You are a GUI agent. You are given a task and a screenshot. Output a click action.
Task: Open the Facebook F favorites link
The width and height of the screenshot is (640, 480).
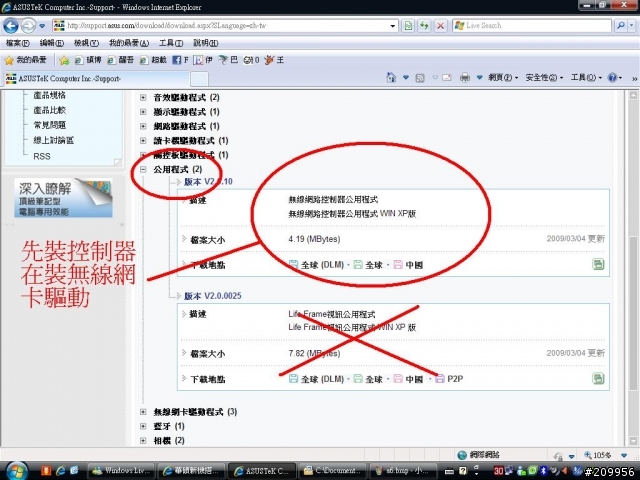point(180,60)
